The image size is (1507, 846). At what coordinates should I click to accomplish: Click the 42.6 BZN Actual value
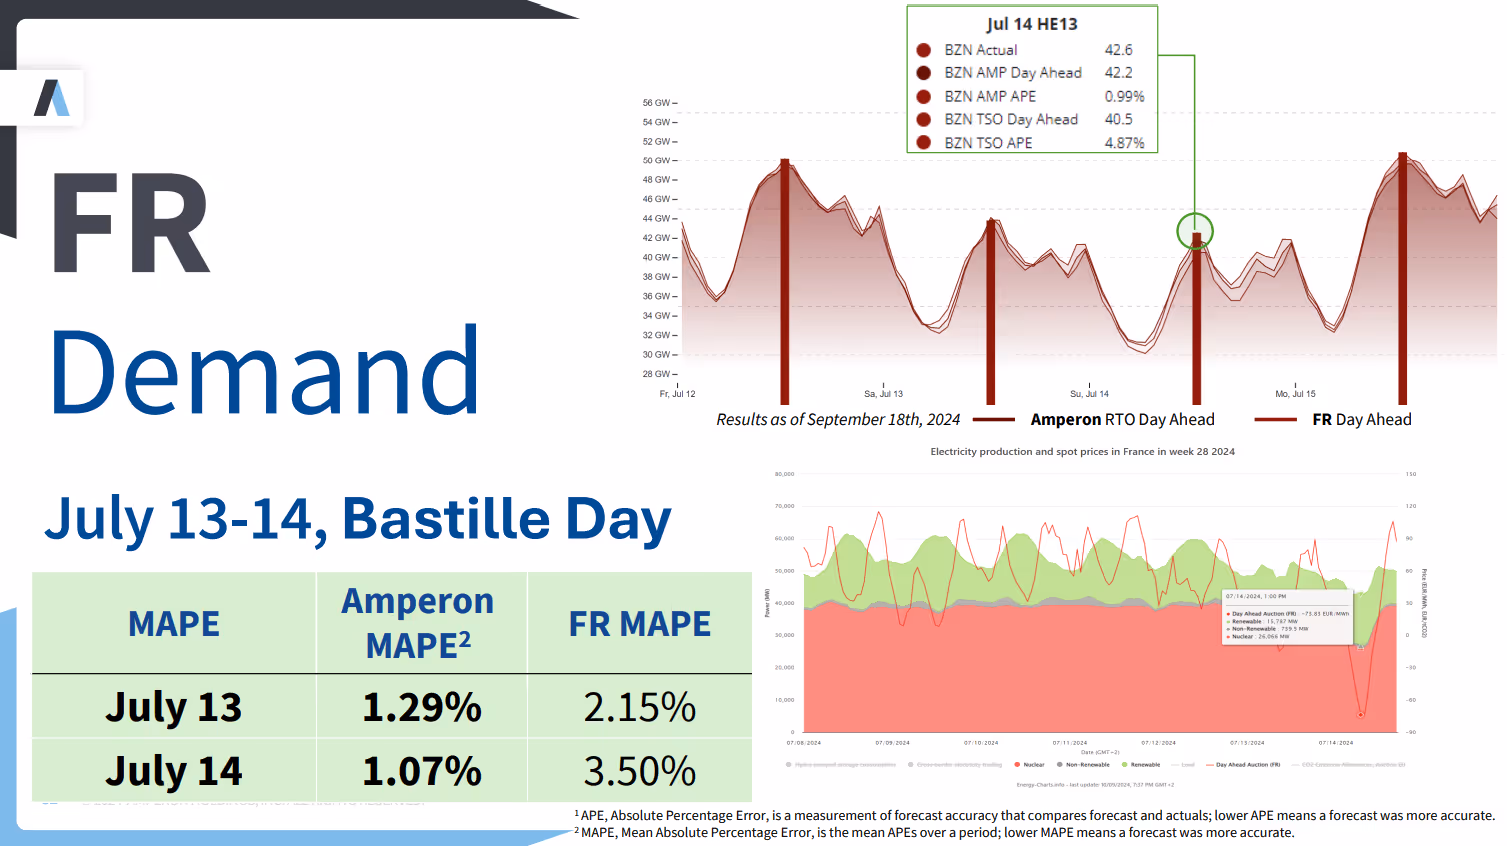(x=1118, y=50)
